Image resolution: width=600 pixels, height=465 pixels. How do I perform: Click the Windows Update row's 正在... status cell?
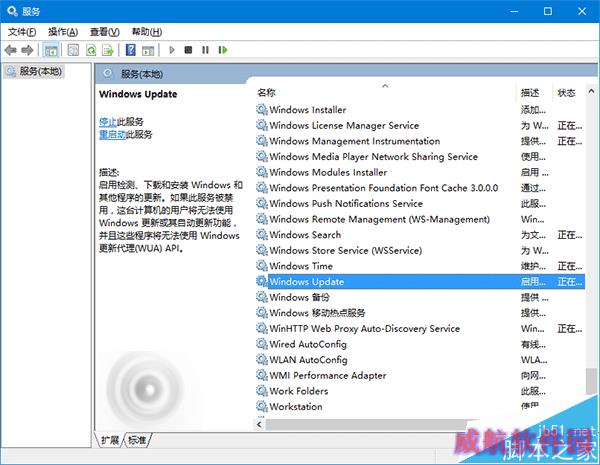click(570, 282)
